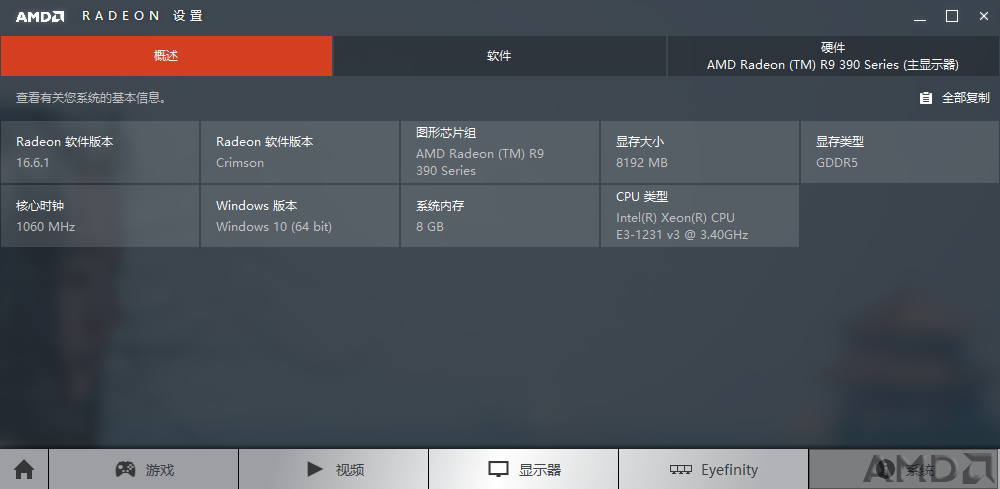Open the 视频 video section
This screenshot has height=489, width=1000.
pyautogui.click(x=334, y=470)
